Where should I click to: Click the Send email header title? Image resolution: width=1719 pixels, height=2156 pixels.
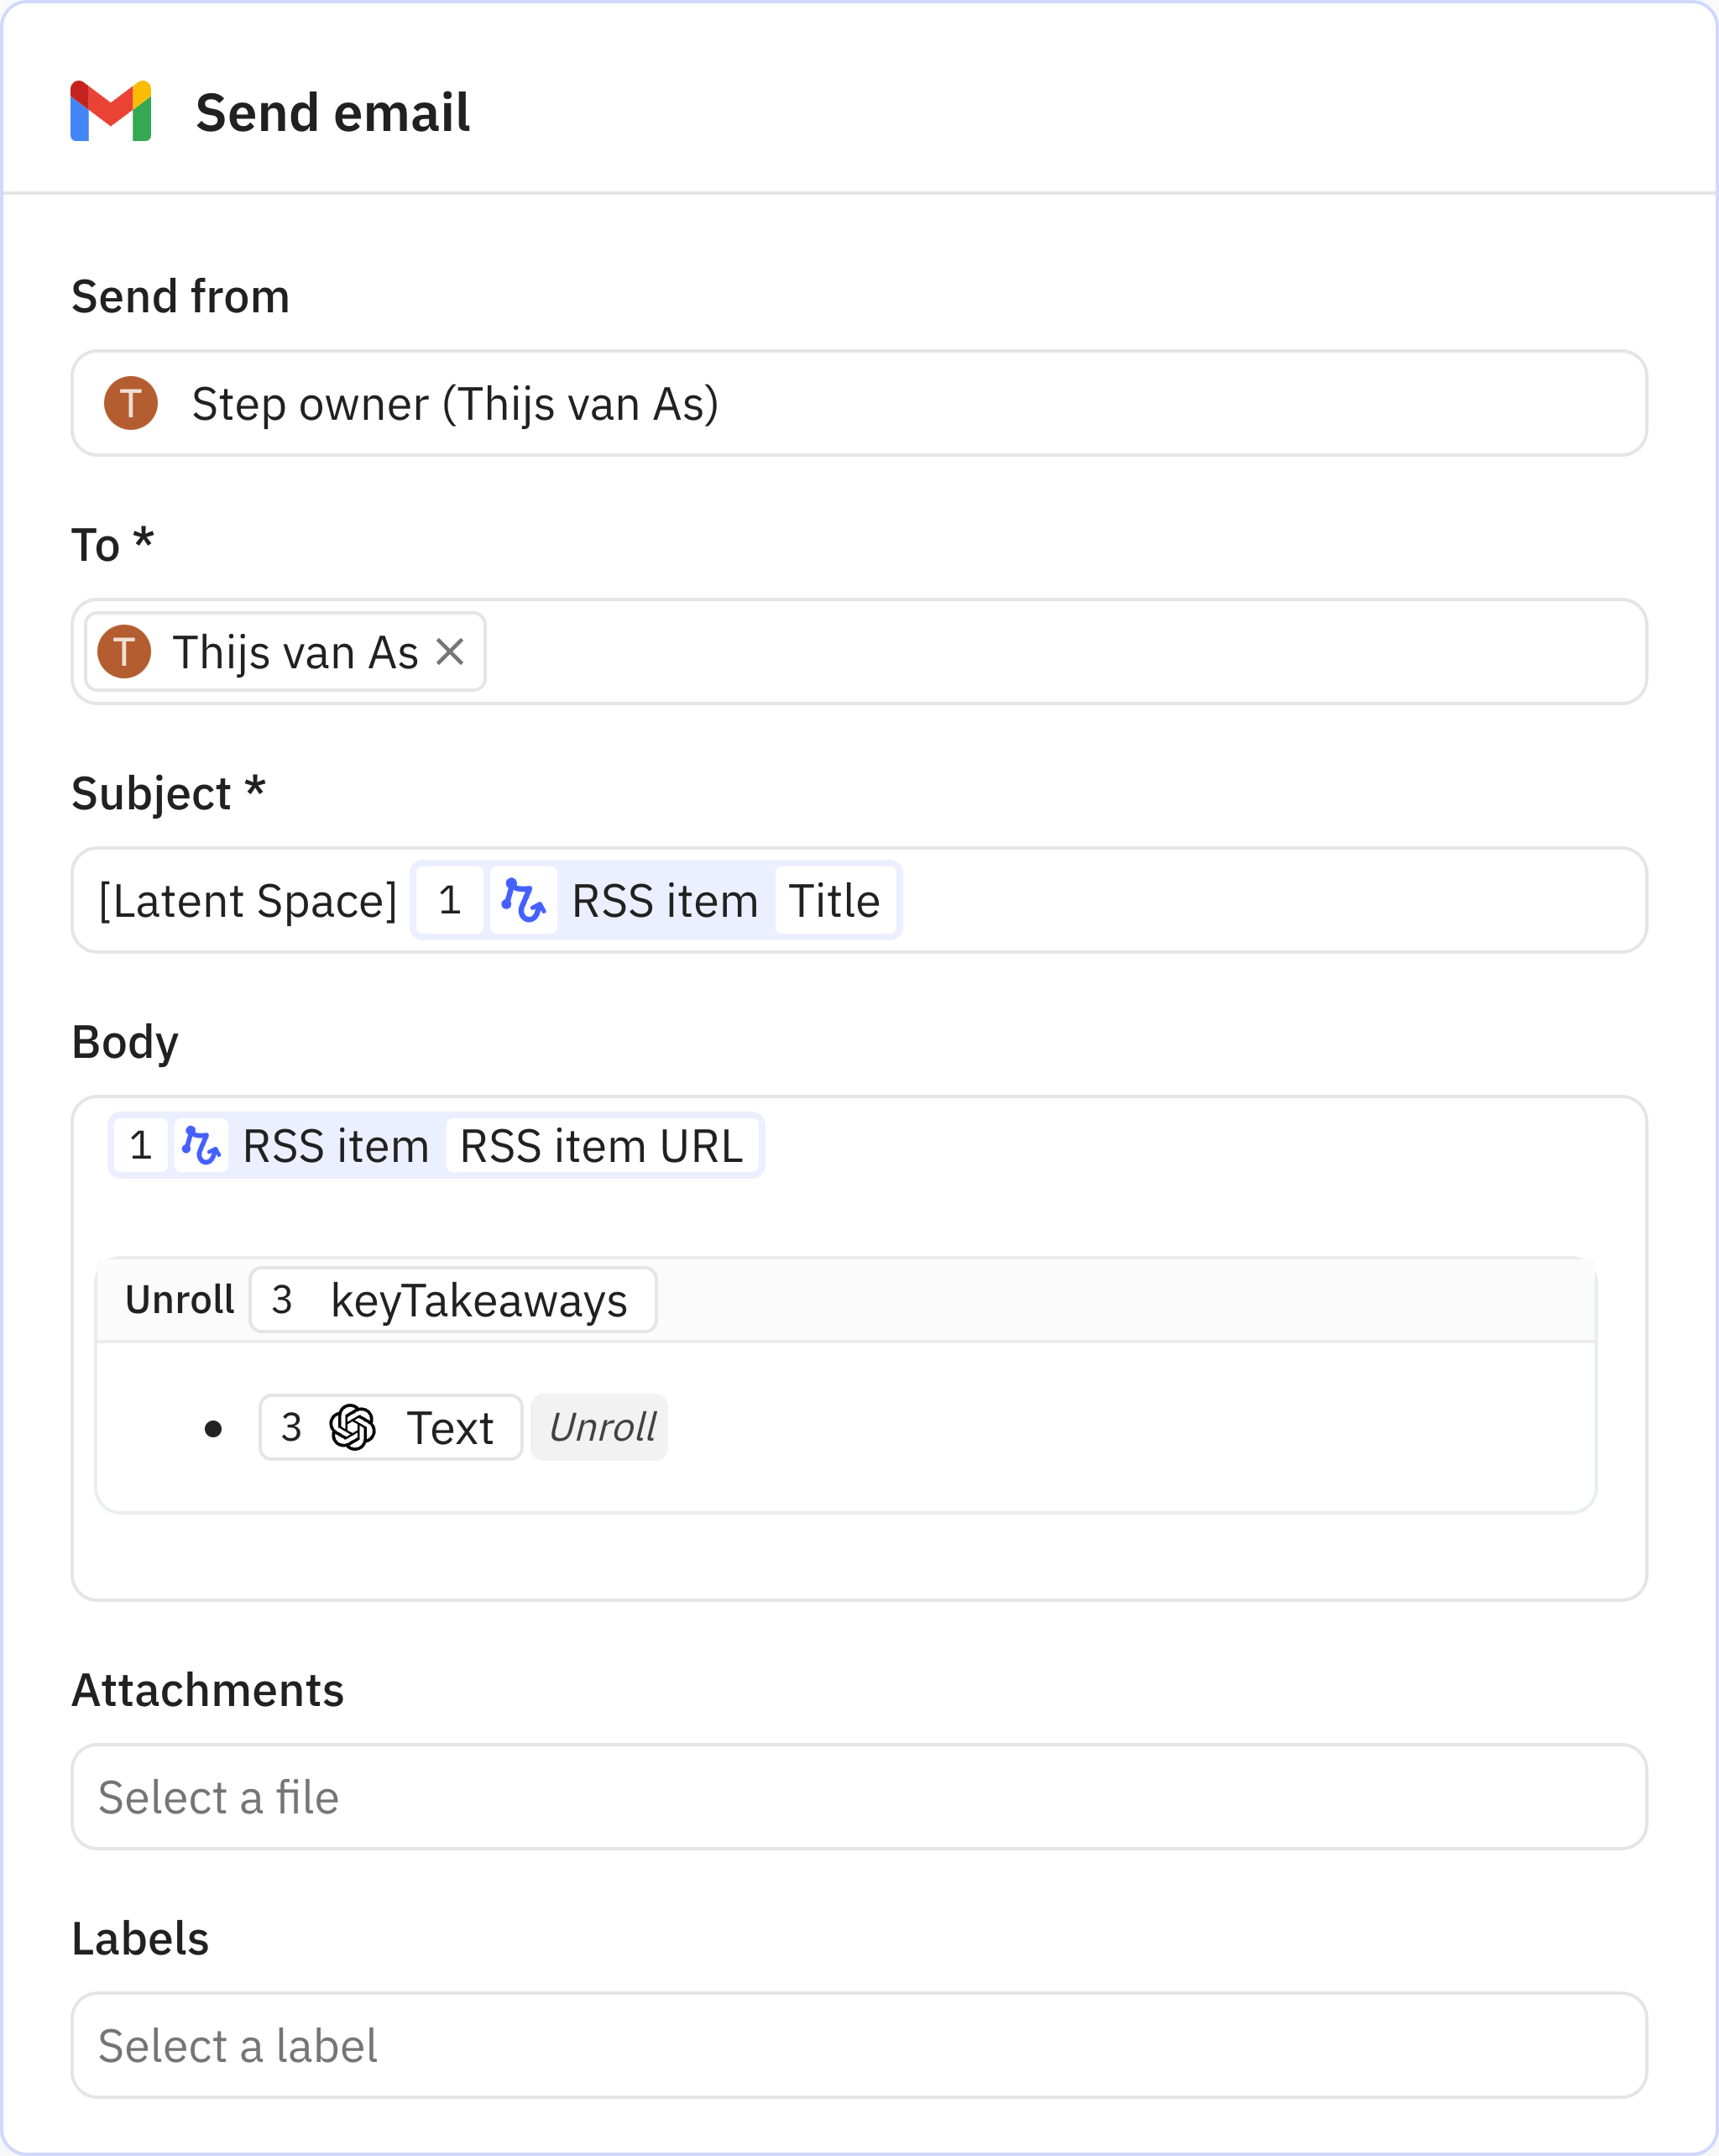tap(332, 111)
